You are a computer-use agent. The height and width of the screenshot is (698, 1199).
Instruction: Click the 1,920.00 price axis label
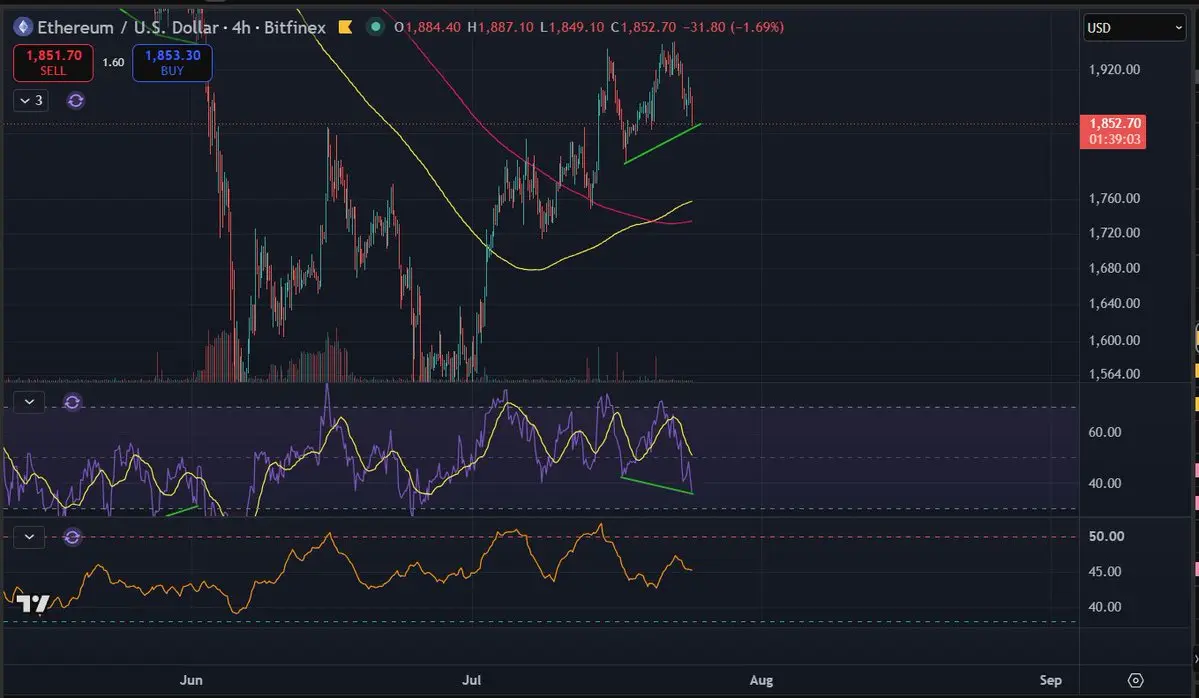click(1114, 70)
